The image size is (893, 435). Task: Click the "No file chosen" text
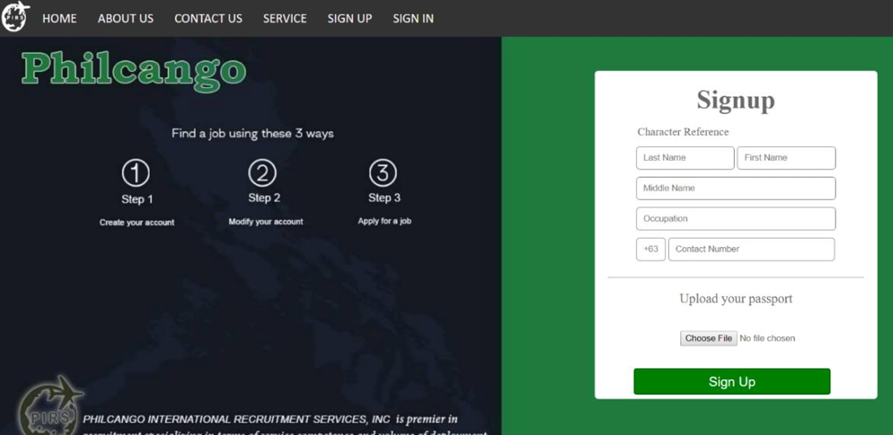click(x=767, y=338)
